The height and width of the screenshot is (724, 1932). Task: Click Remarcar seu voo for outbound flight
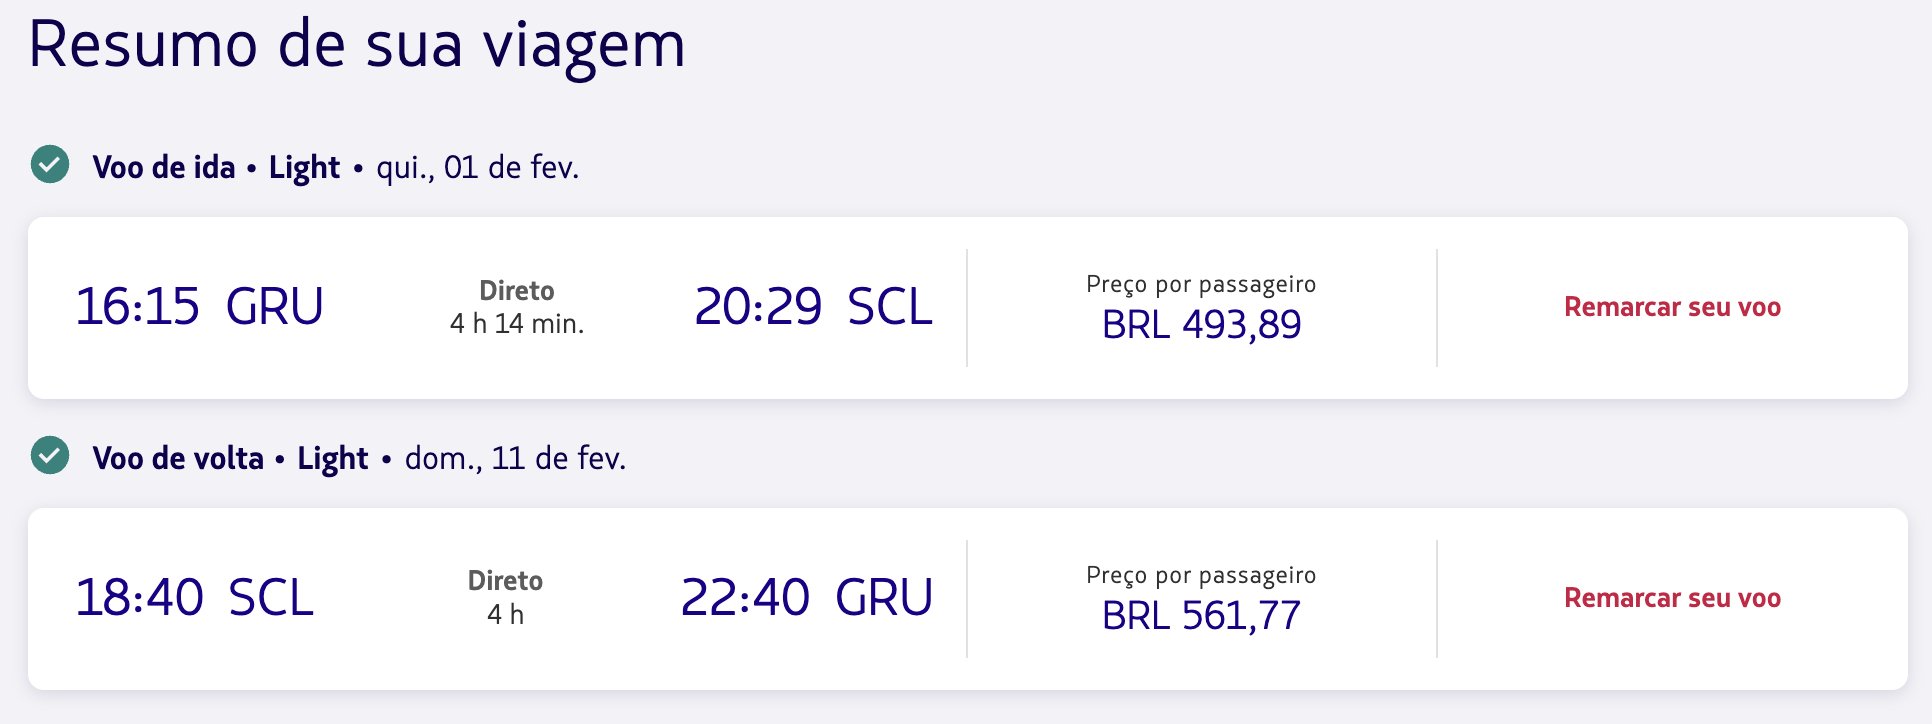[1672, 307]
